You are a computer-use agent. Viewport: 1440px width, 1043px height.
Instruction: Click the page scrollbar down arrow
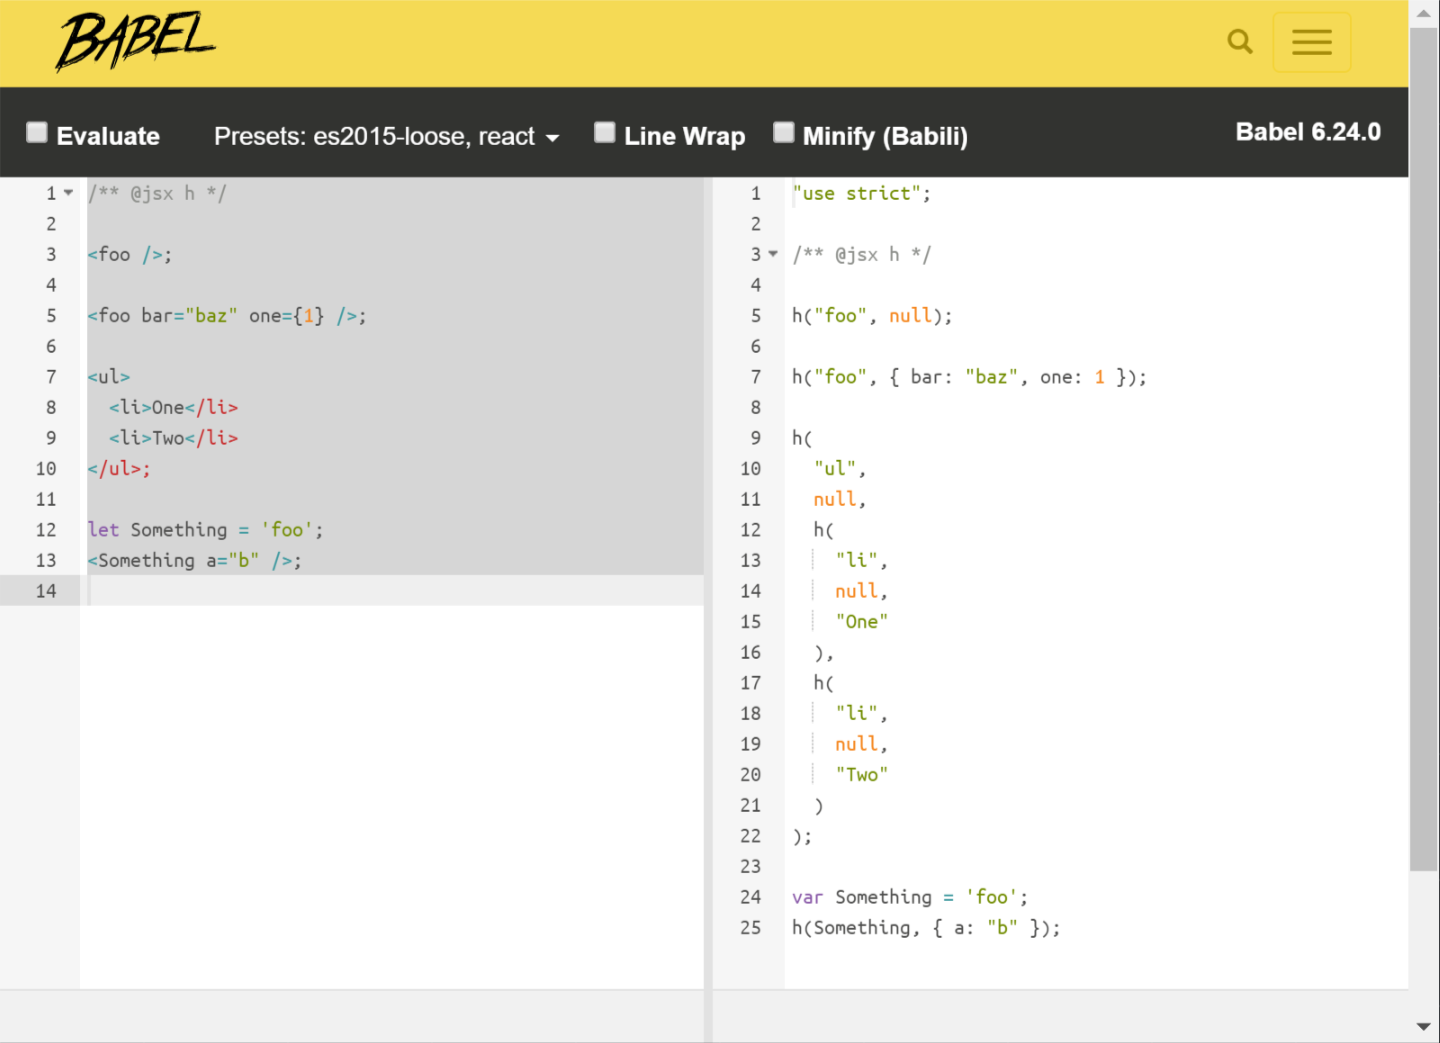[1424, 1027]
